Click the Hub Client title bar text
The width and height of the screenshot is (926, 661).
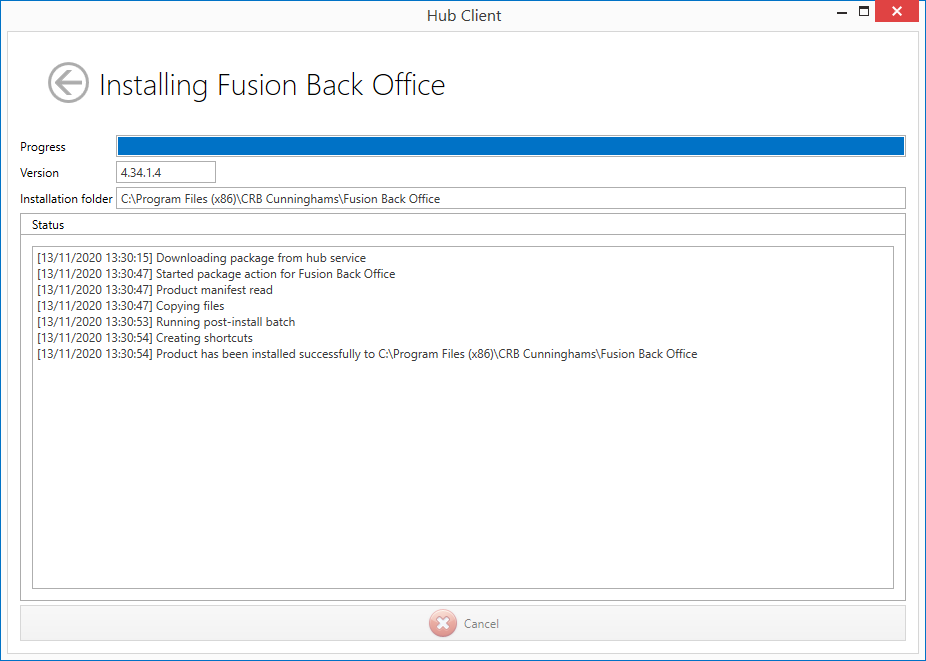click(463, 15)
